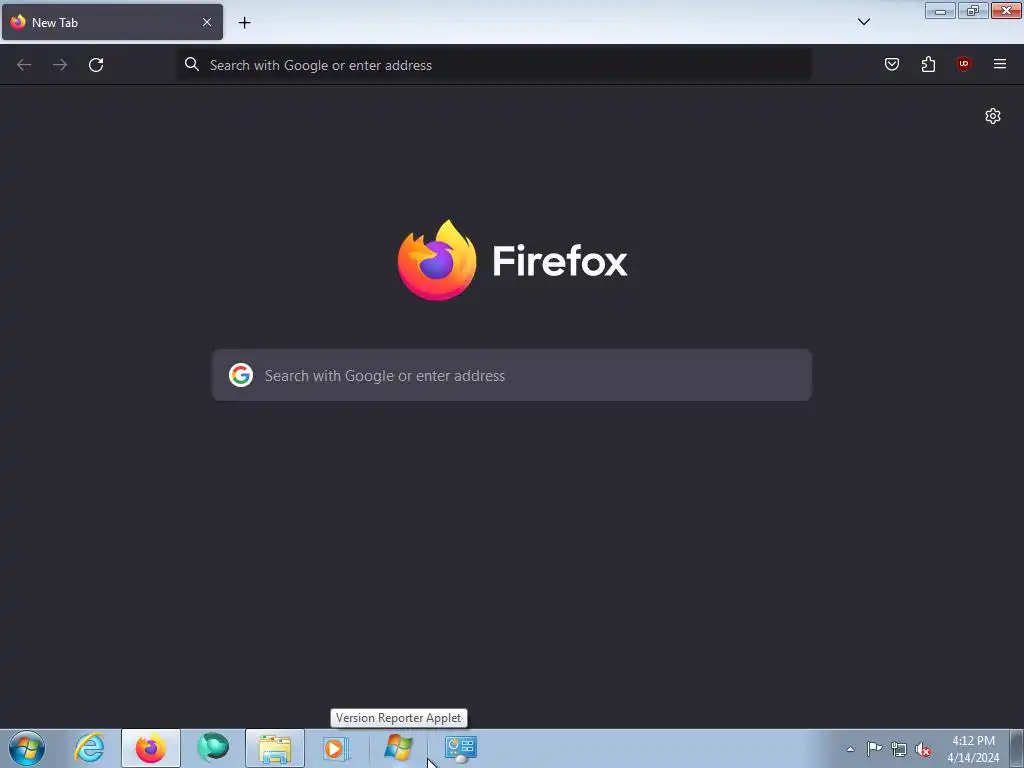
Task: Open Windows Explorer folder on taskbar
Action: coord(275,748)
